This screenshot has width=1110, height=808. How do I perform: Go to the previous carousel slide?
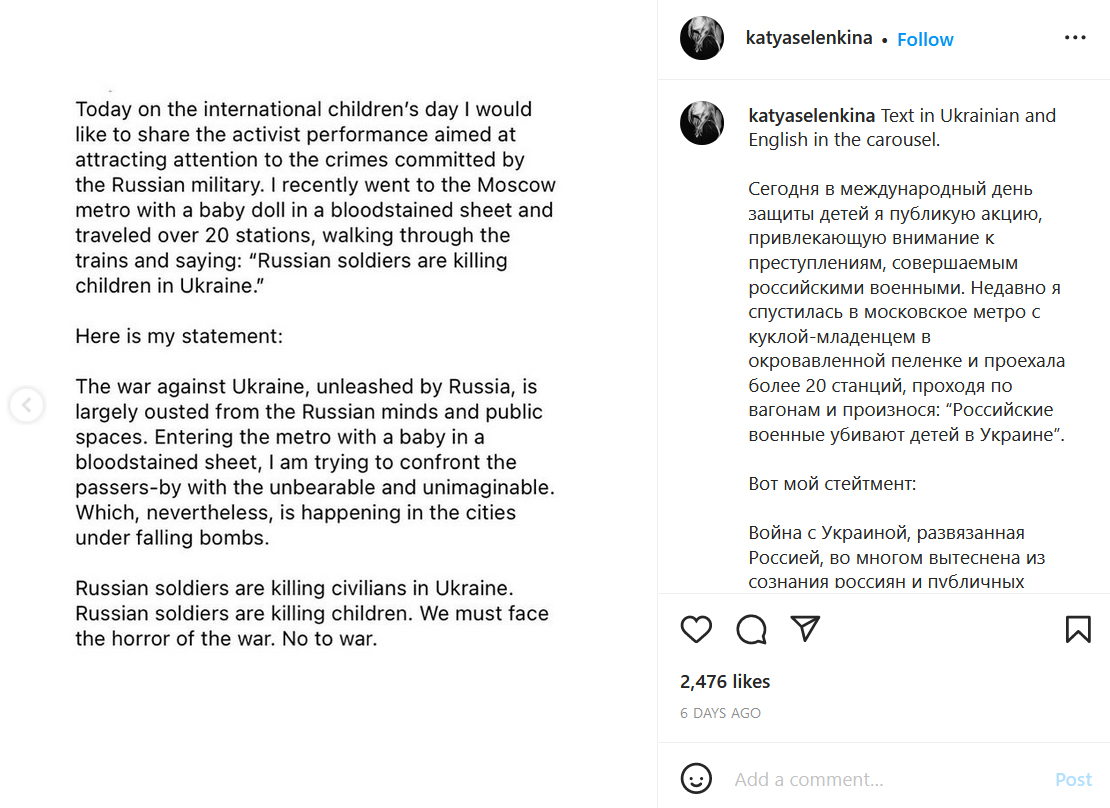click(x=26, y=405)
